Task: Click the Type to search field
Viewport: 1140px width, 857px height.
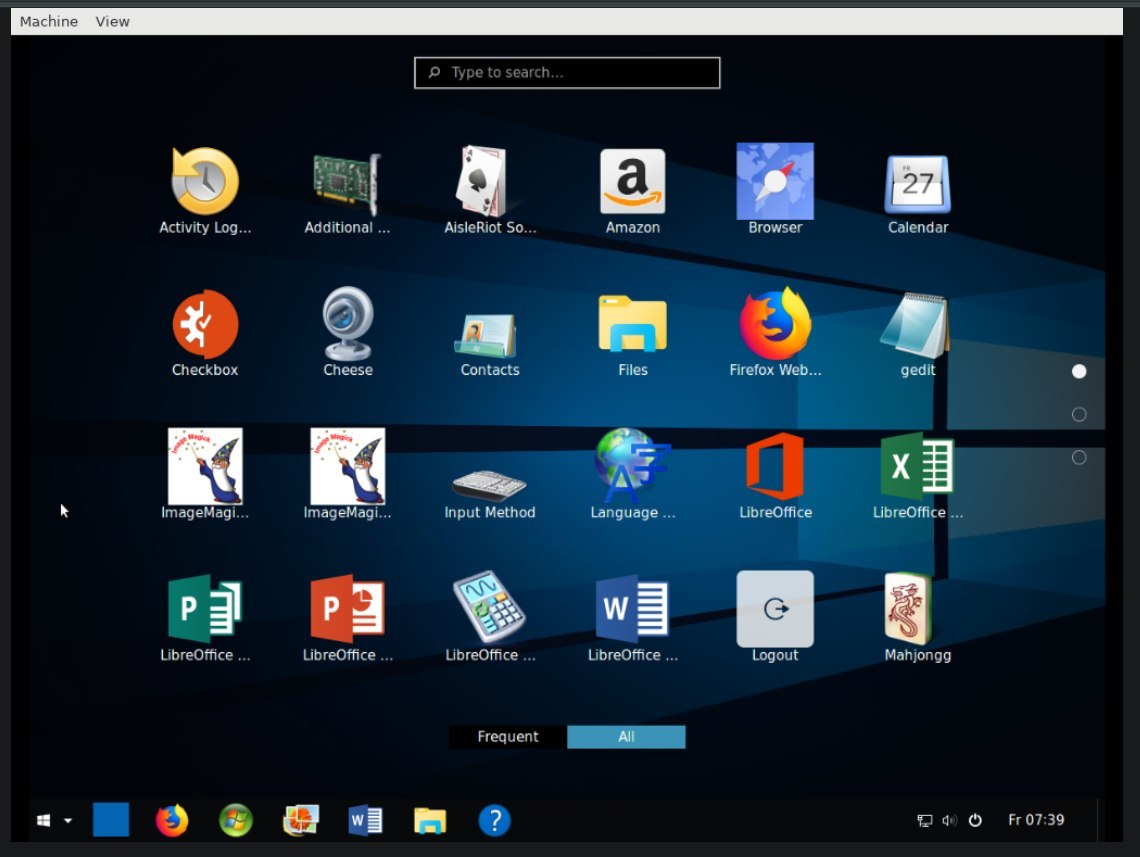Action: pos(567,73)
